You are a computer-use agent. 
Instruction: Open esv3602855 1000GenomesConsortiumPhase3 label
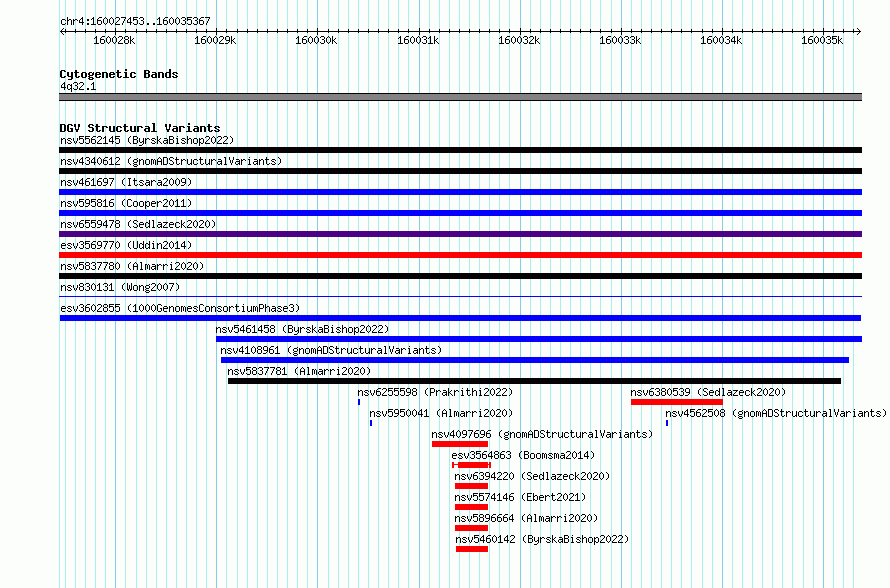click(x=180, y=308)
